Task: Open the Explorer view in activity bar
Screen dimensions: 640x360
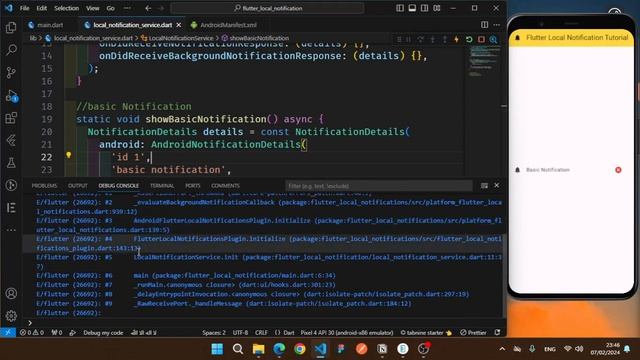Action: coord(11,27)
